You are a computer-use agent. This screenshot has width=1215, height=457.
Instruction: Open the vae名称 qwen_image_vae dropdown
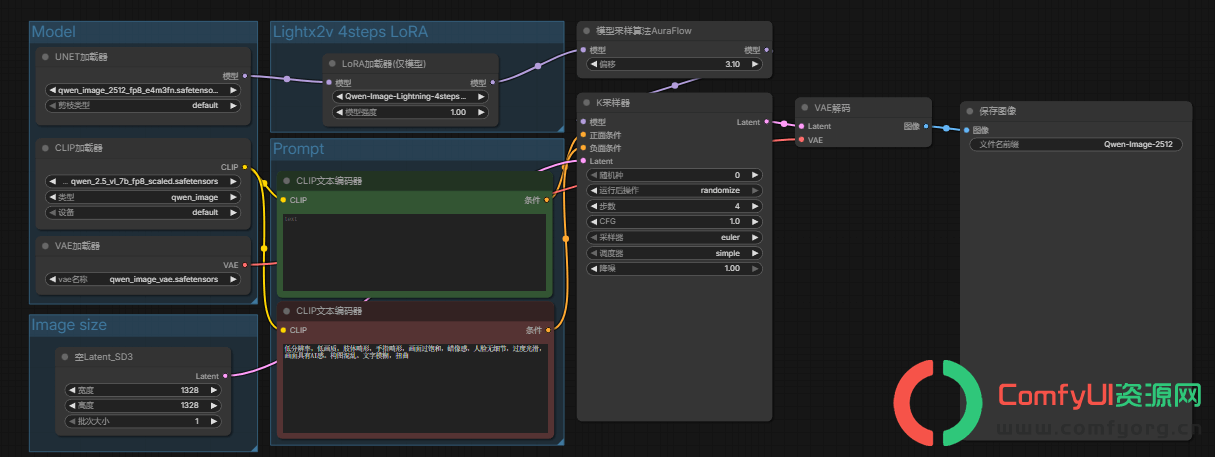point(144,280)
